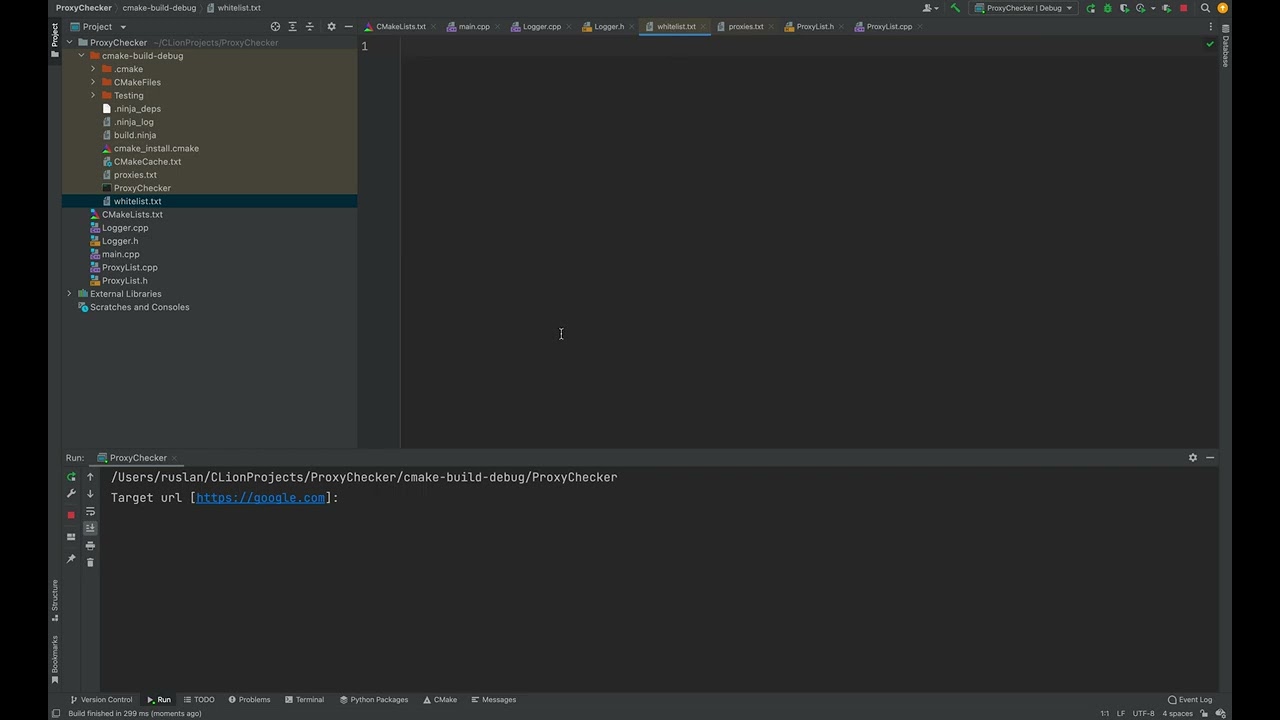Expand the CMakeFiles folder
The image size is (1280, 720).
tap(93, 82)
